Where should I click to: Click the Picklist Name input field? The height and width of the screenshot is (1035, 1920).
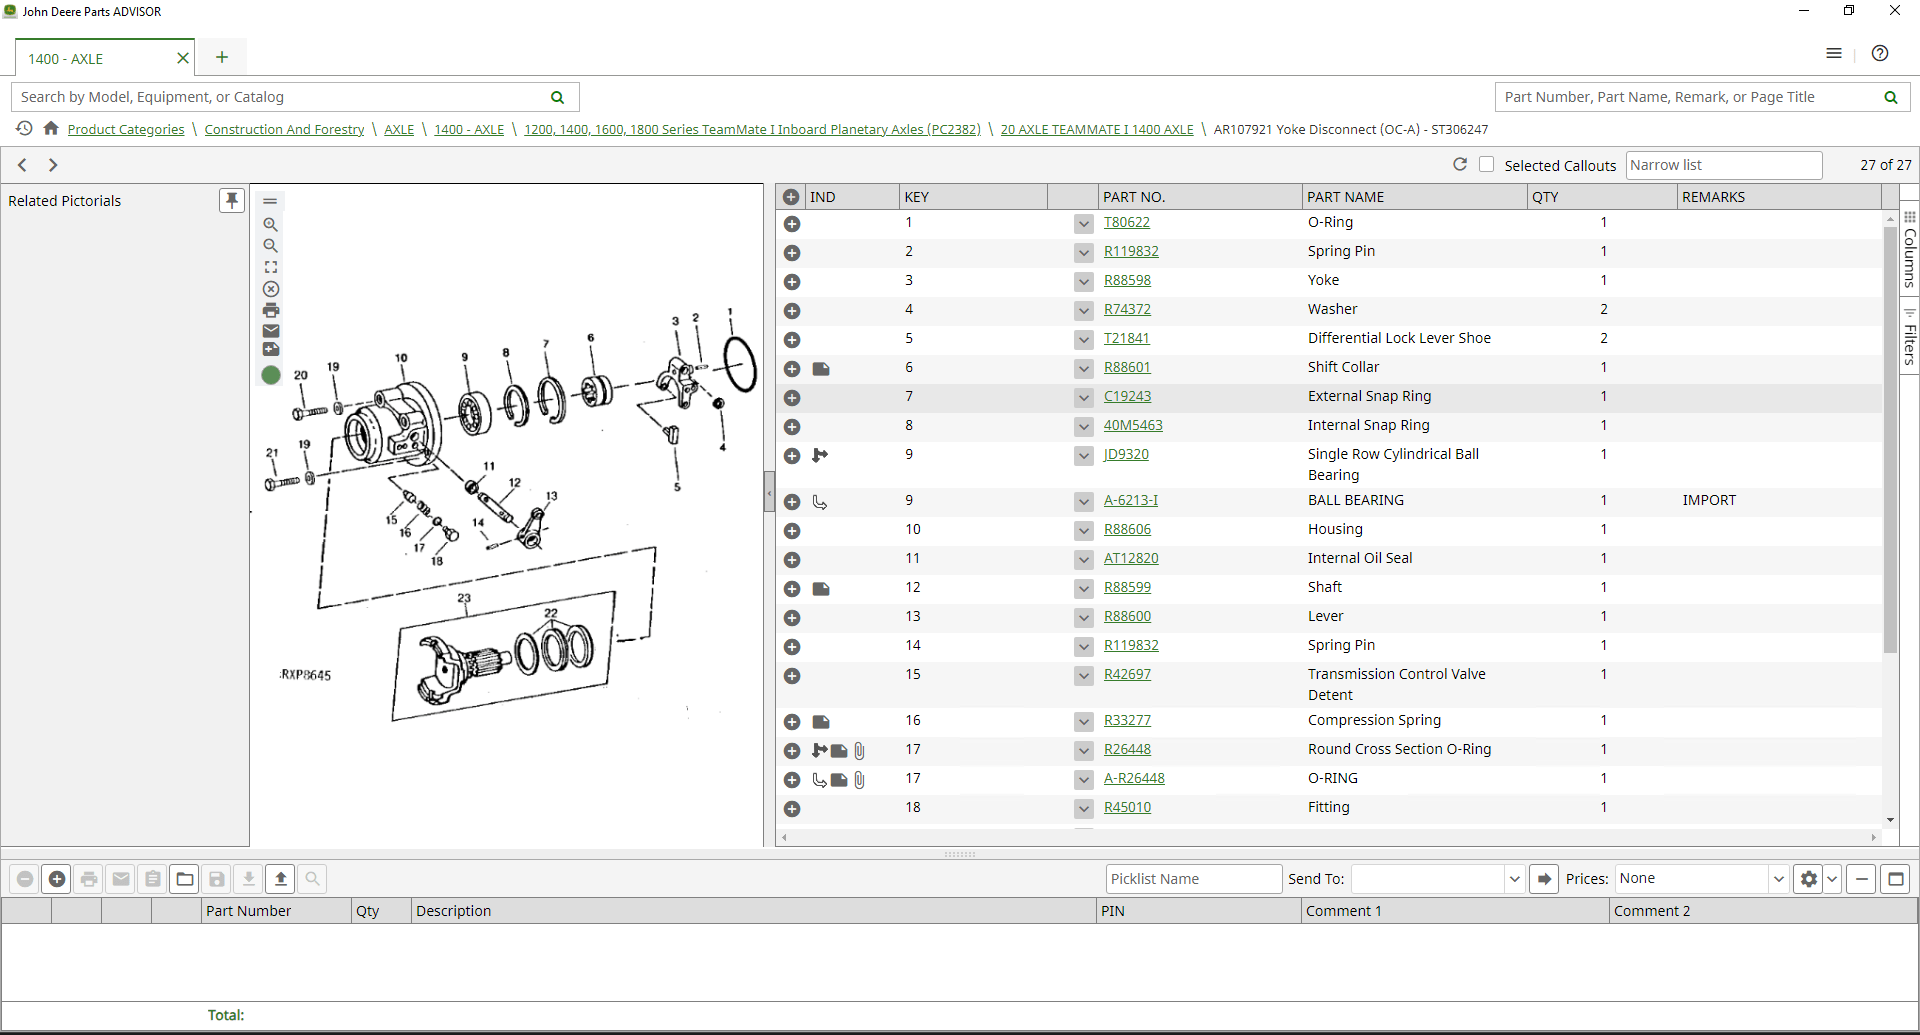[x=1194, y=879]
